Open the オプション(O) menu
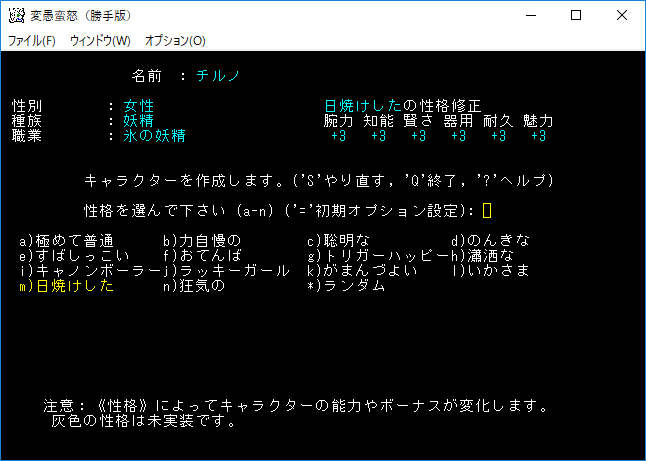 175,41
